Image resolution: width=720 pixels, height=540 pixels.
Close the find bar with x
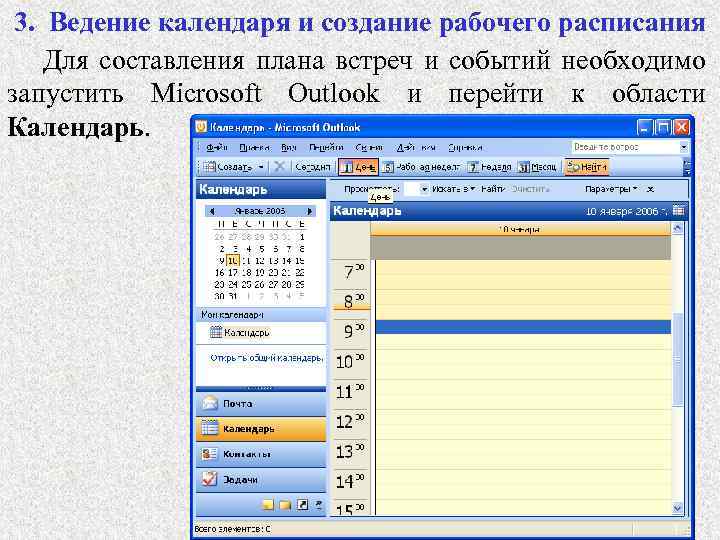(x=650, y=189)
